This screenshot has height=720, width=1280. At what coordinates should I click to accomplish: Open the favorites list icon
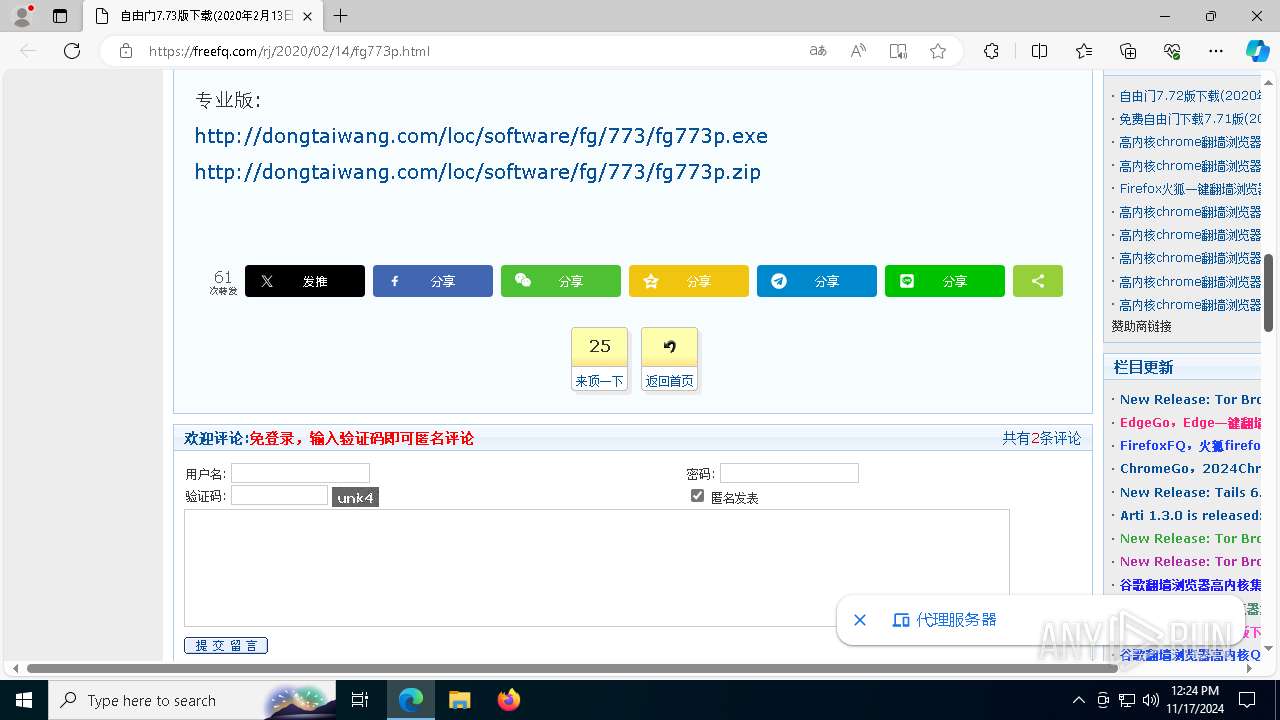(x=1084, y=51)
